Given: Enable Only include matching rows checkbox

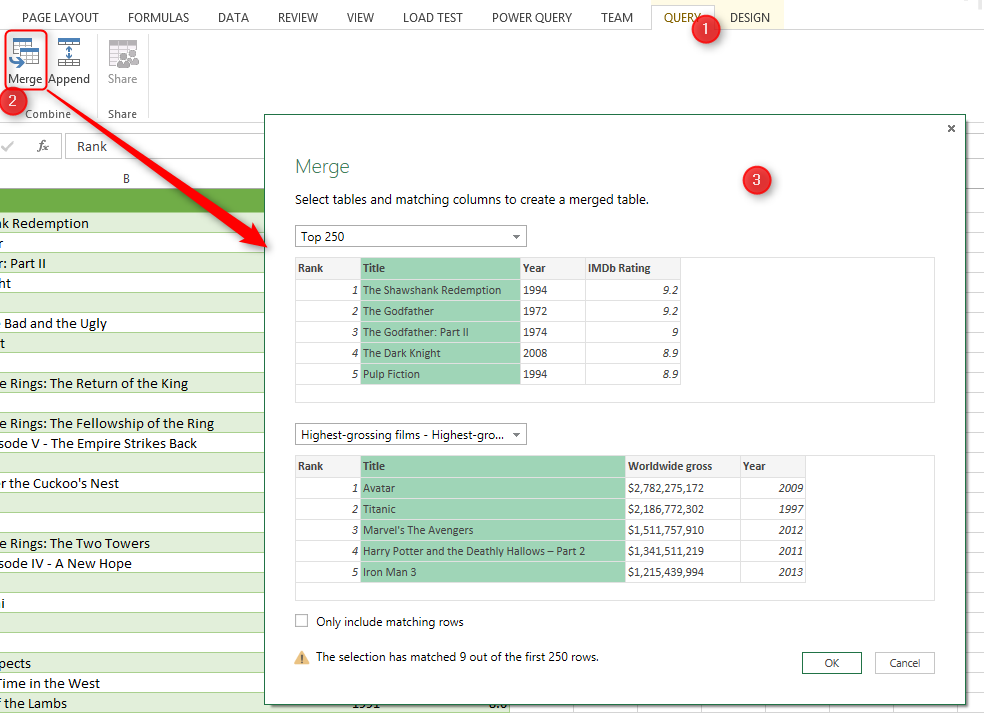Looking at the screenshot, I should pos(302,621).
